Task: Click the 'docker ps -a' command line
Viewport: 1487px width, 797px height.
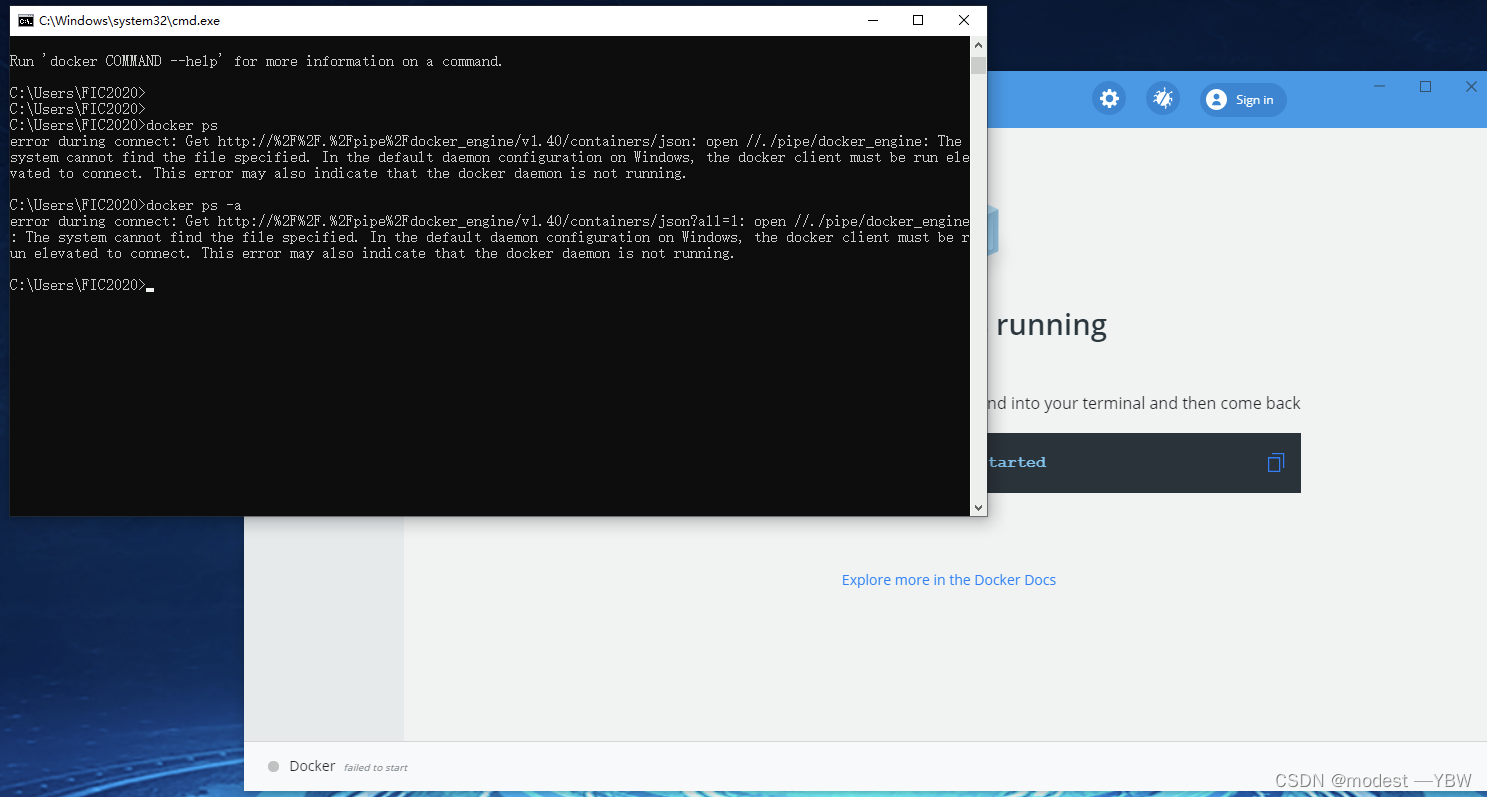Action: pos(126,205)
